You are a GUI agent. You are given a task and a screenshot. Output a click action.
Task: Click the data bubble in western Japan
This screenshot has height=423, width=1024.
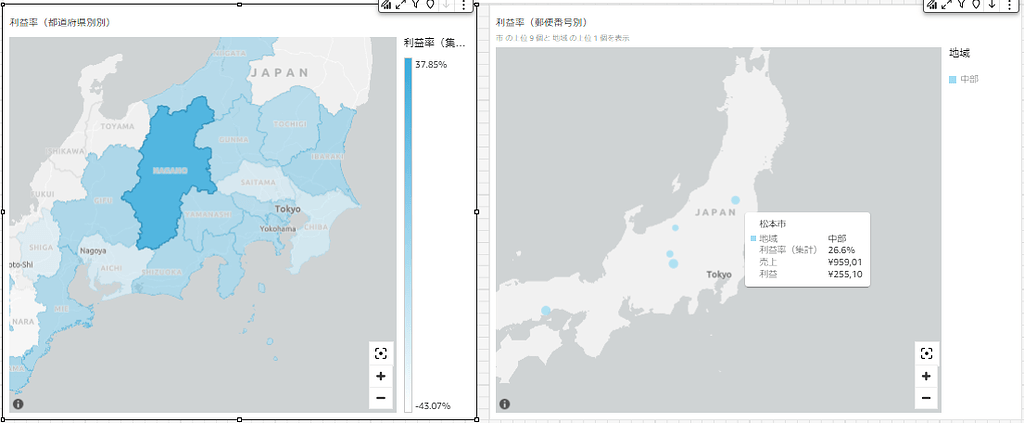coord(546,311)
